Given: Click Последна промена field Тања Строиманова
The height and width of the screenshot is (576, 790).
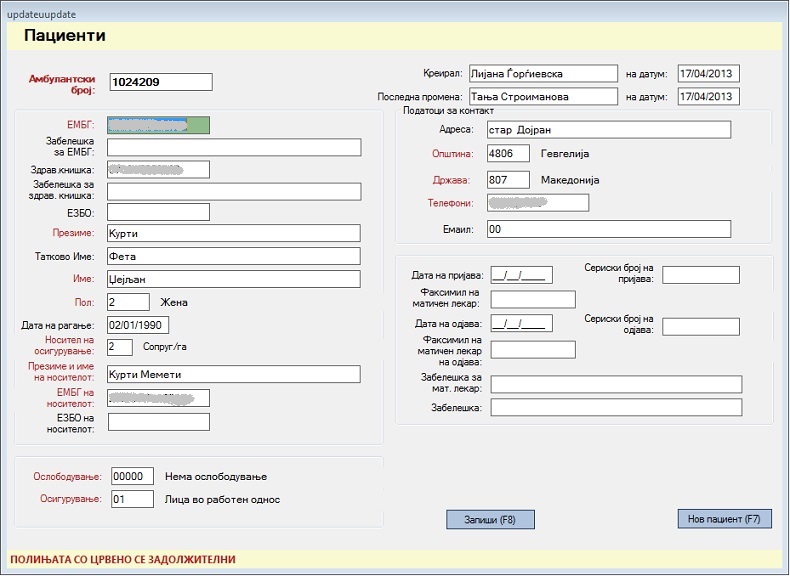Looking at the screenshot, I should (x=543, y=96).
